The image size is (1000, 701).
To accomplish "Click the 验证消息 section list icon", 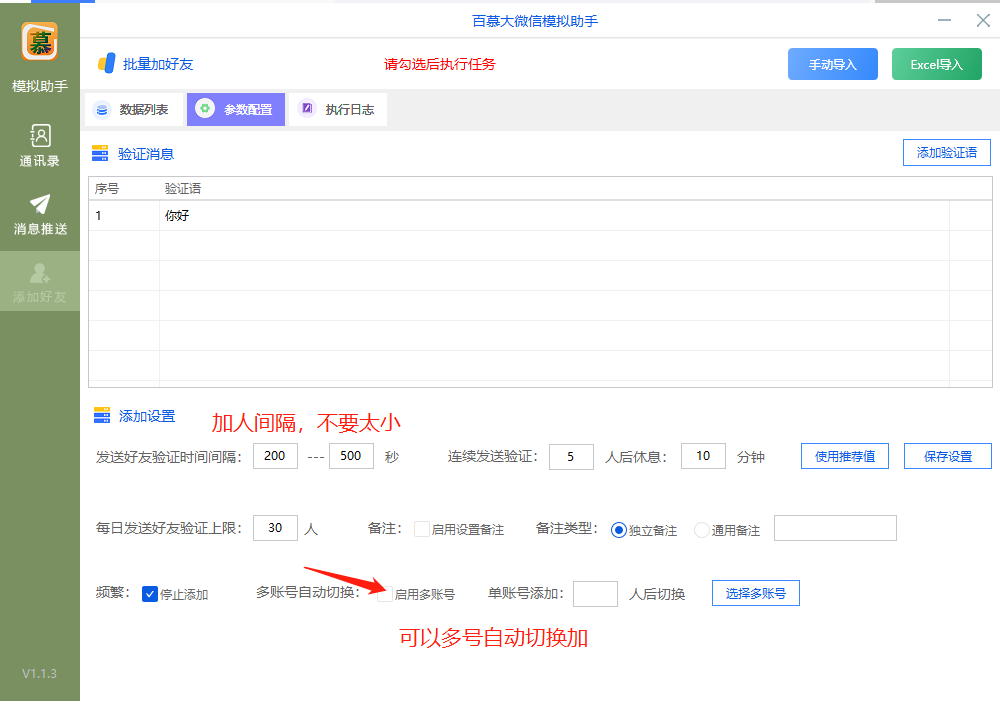I will 101,153.
